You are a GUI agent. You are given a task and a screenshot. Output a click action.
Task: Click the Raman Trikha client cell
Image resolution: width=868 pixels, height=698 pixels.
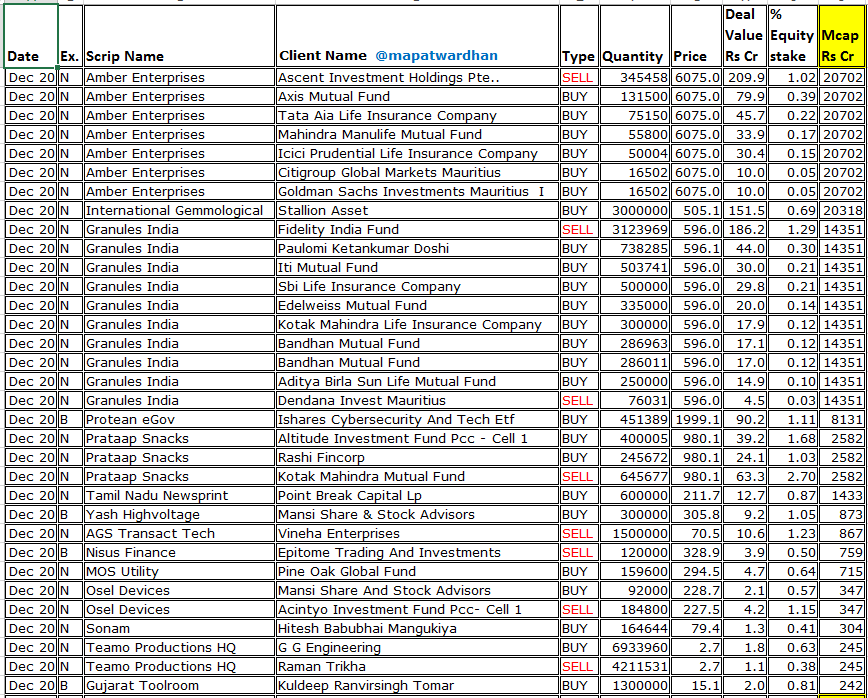point(417,666)
